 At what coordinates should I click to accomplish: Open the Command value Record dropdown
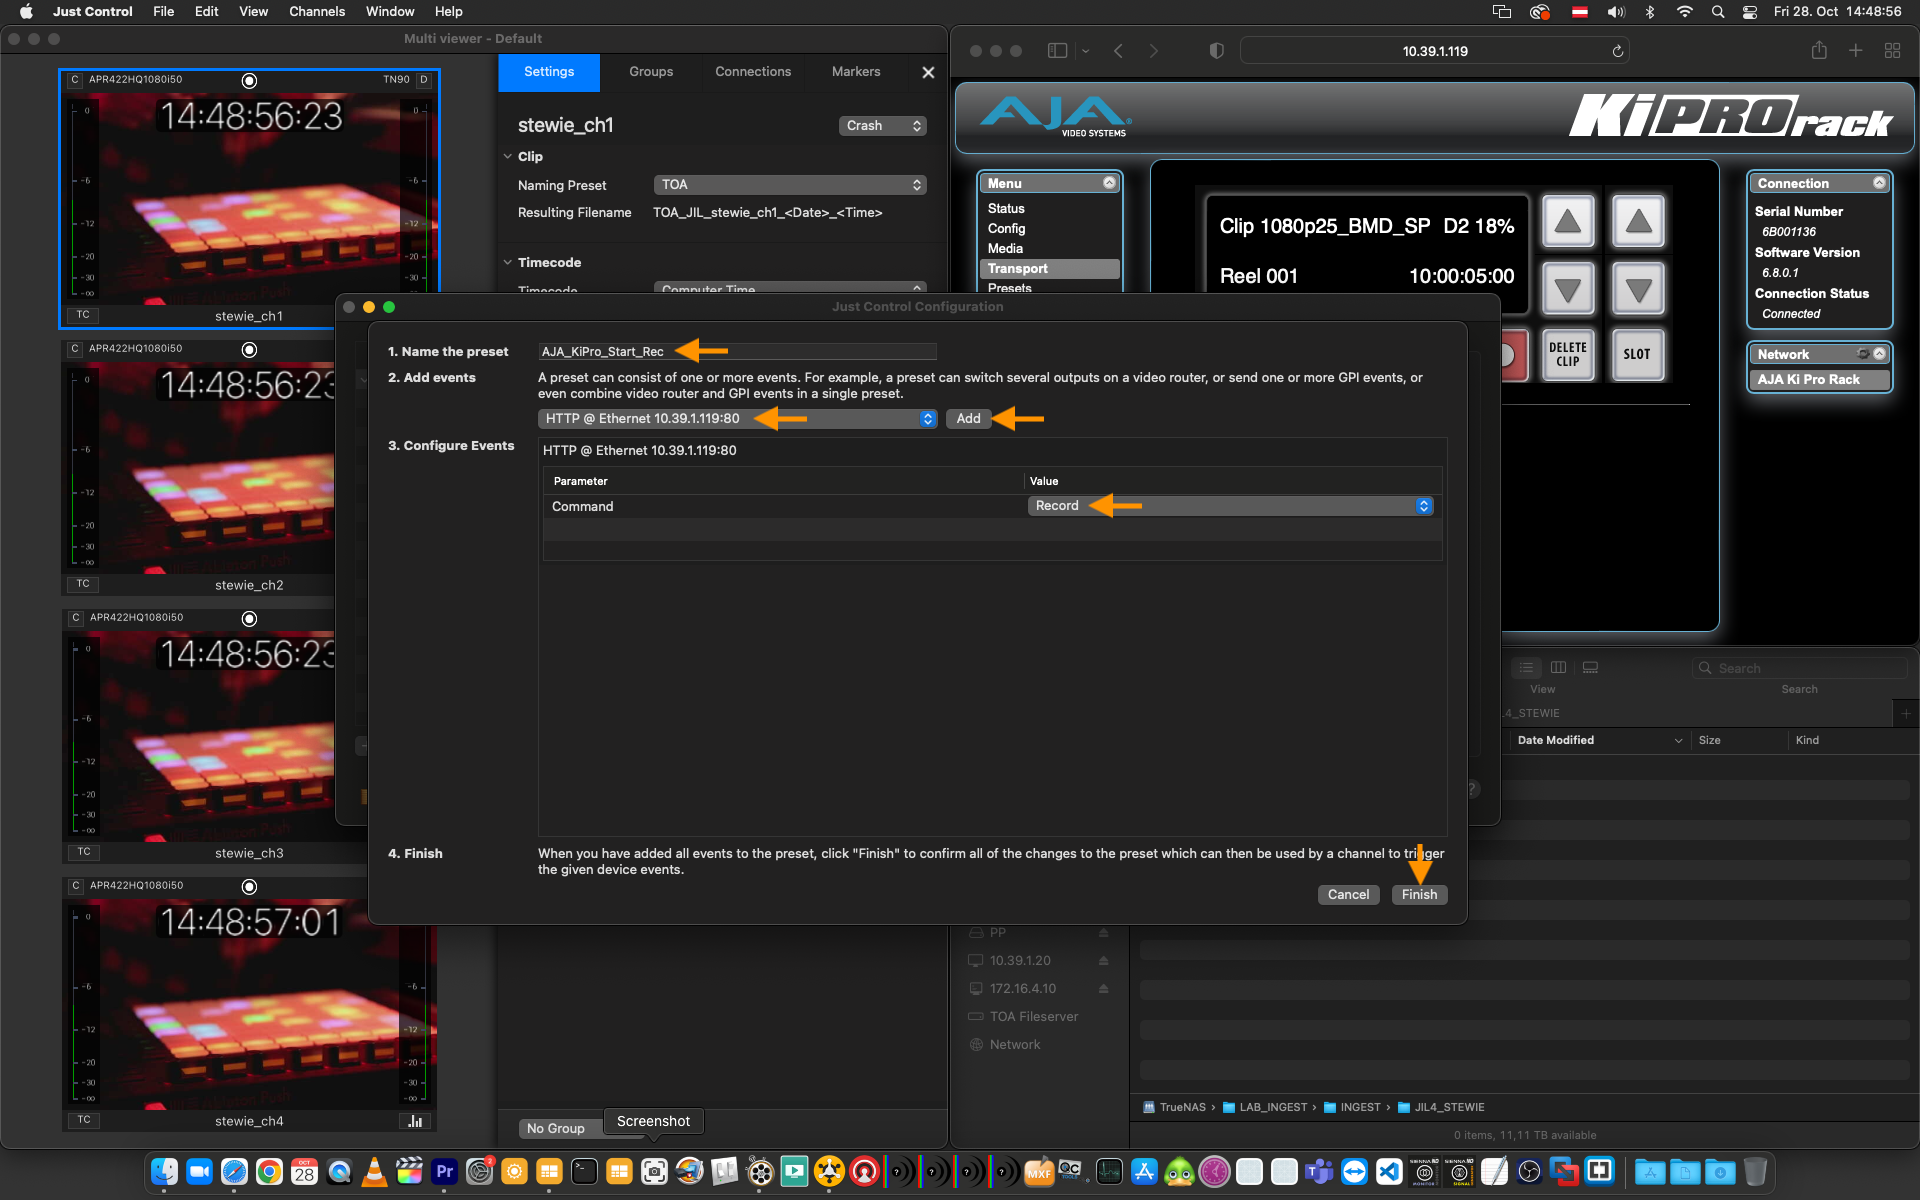click(x=1230, y=506)
